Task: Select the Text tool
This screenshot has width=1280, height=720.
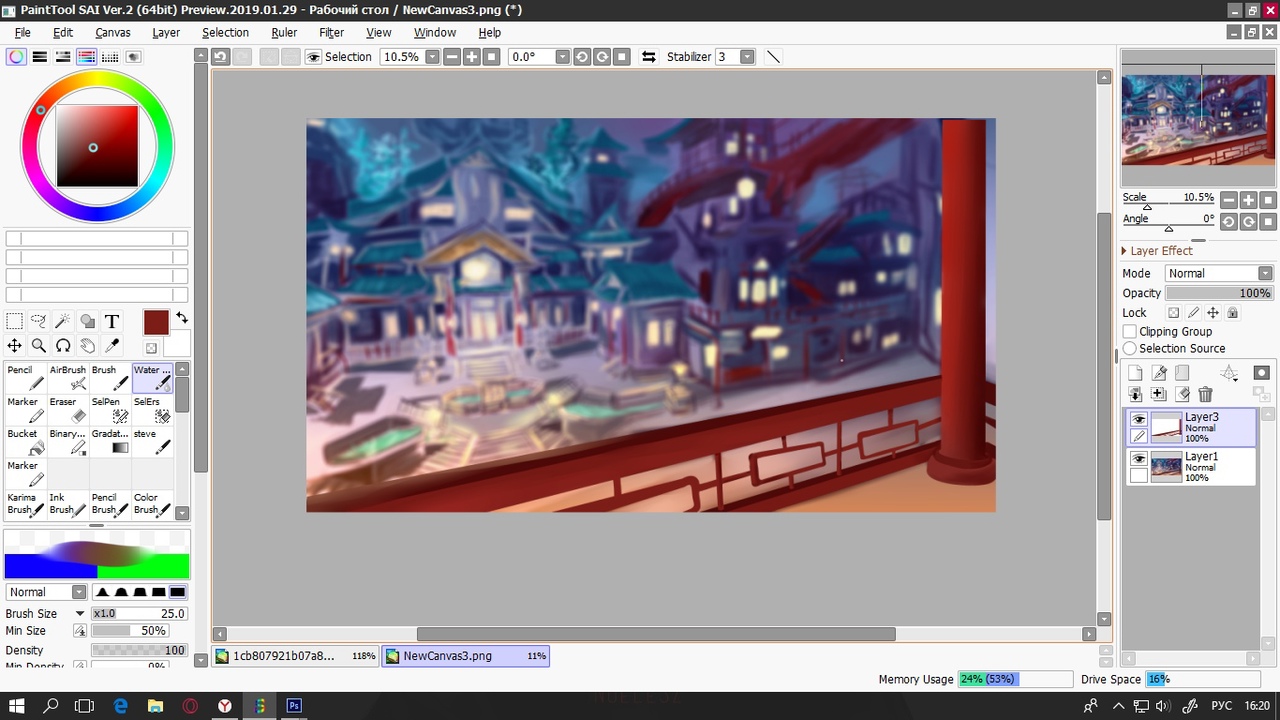Action: (x=112, y=321)
